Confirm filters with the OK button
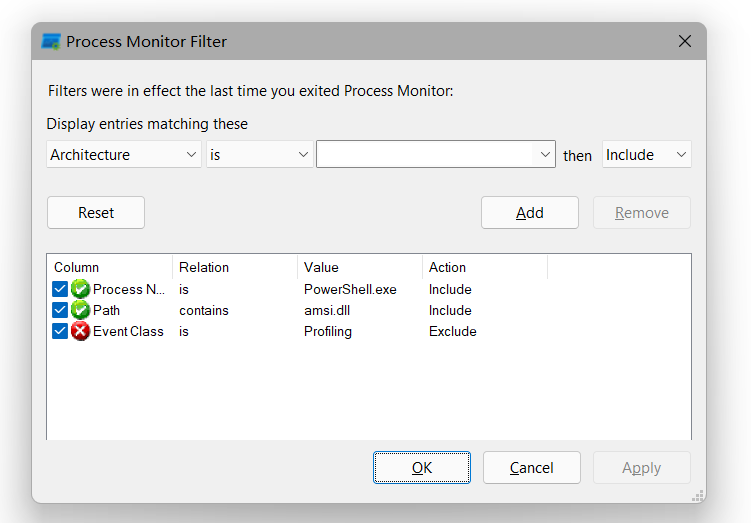Screen dimensions: 751x523 coord(422,467)
